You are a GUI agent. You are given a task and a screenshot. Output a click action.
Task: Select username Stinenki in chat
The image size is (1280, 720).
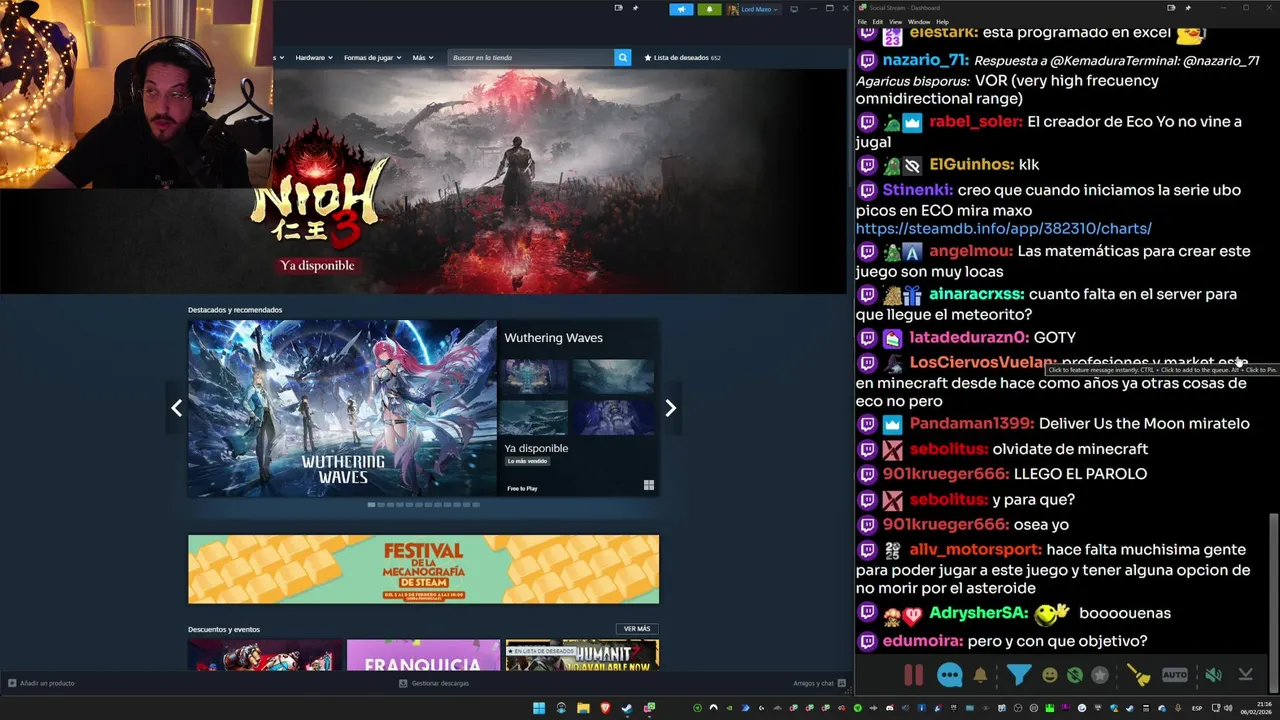(x=917, y=190)
